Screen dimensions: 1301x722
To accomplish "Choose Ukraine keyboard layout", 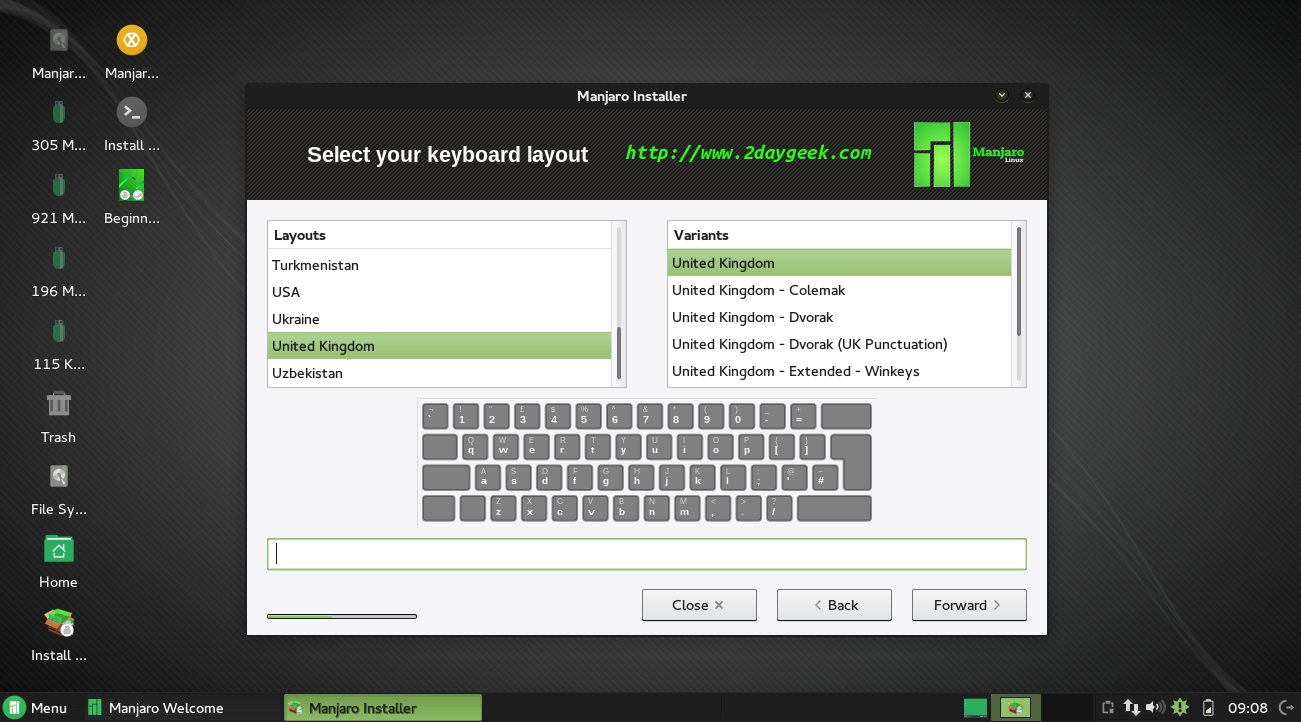I will pos(296,319).
